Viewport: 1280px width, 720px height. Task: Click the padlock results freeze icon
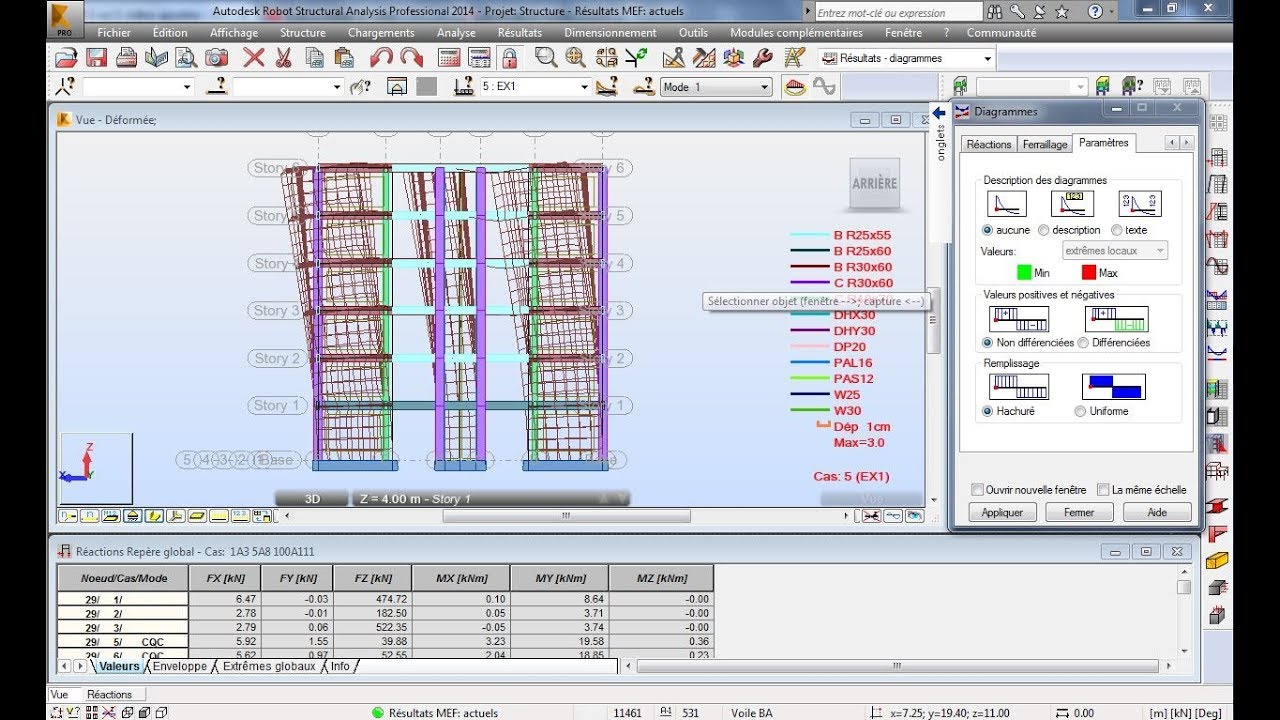tap(510, 58)
